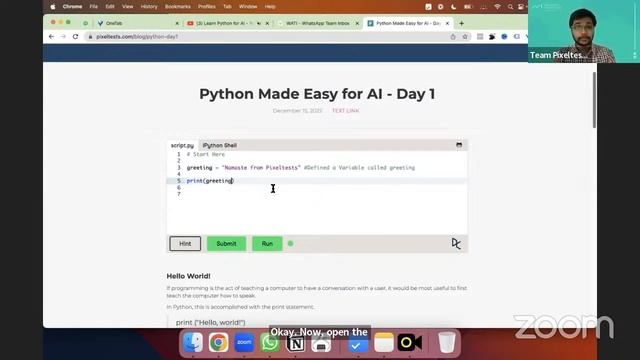640x360 pixels.
Task: Open Spotlight search in menu bar
Action: point(510,7)
